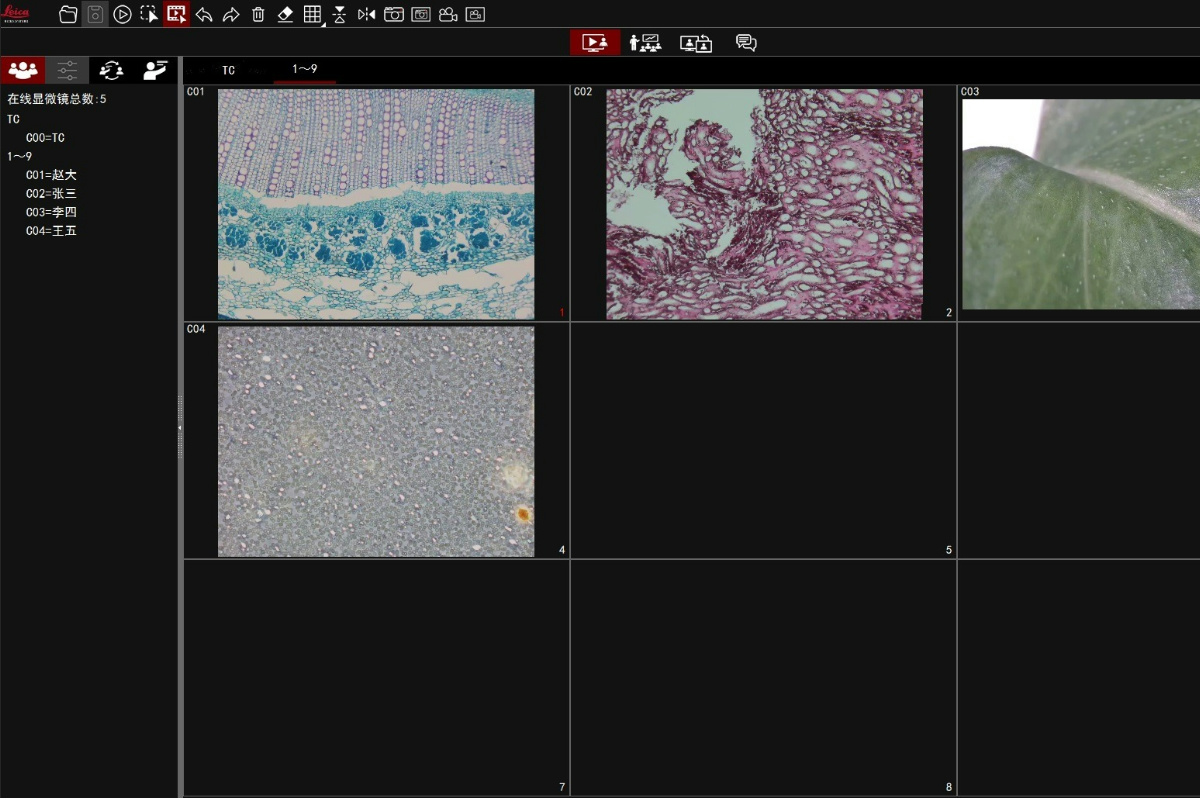Select the C02 pink tissue thumbnail
The height and width of the screenshot is (800, 1200).
click(x=764, y=204)
